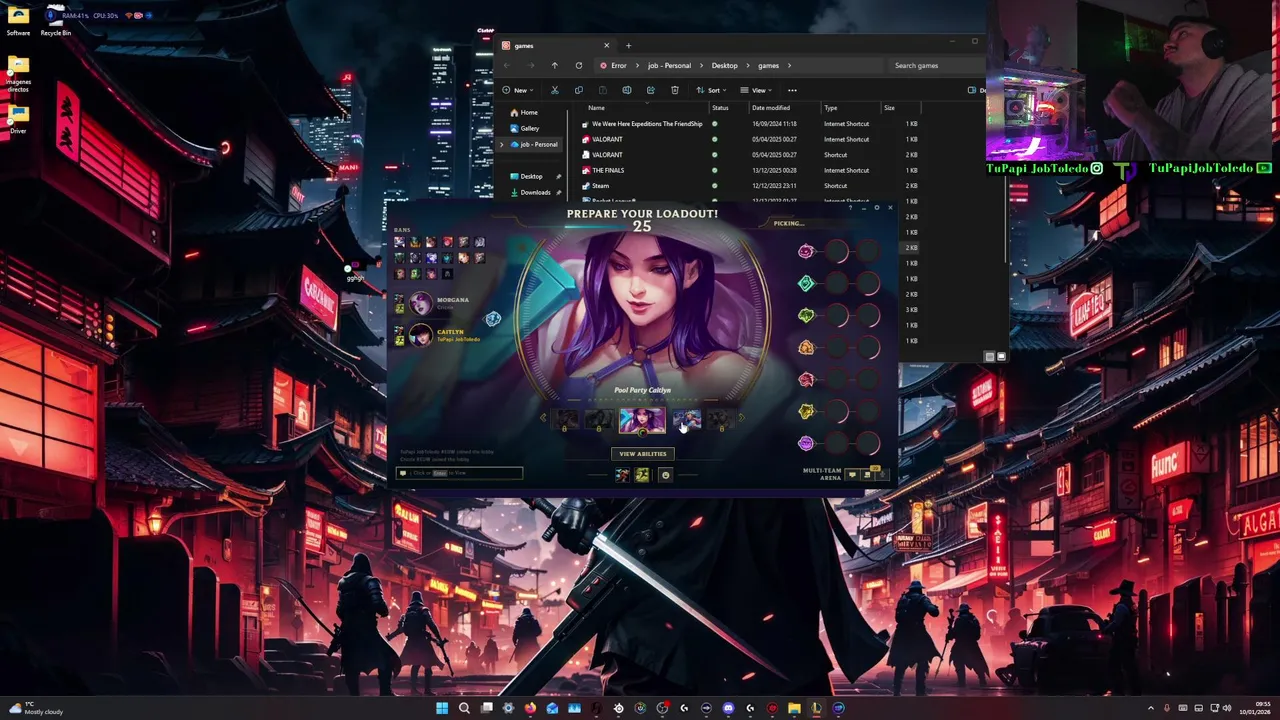Open the League client settings gear
Screen dimensions: 1280x720
pyautogui.click(x=876, y=208)
